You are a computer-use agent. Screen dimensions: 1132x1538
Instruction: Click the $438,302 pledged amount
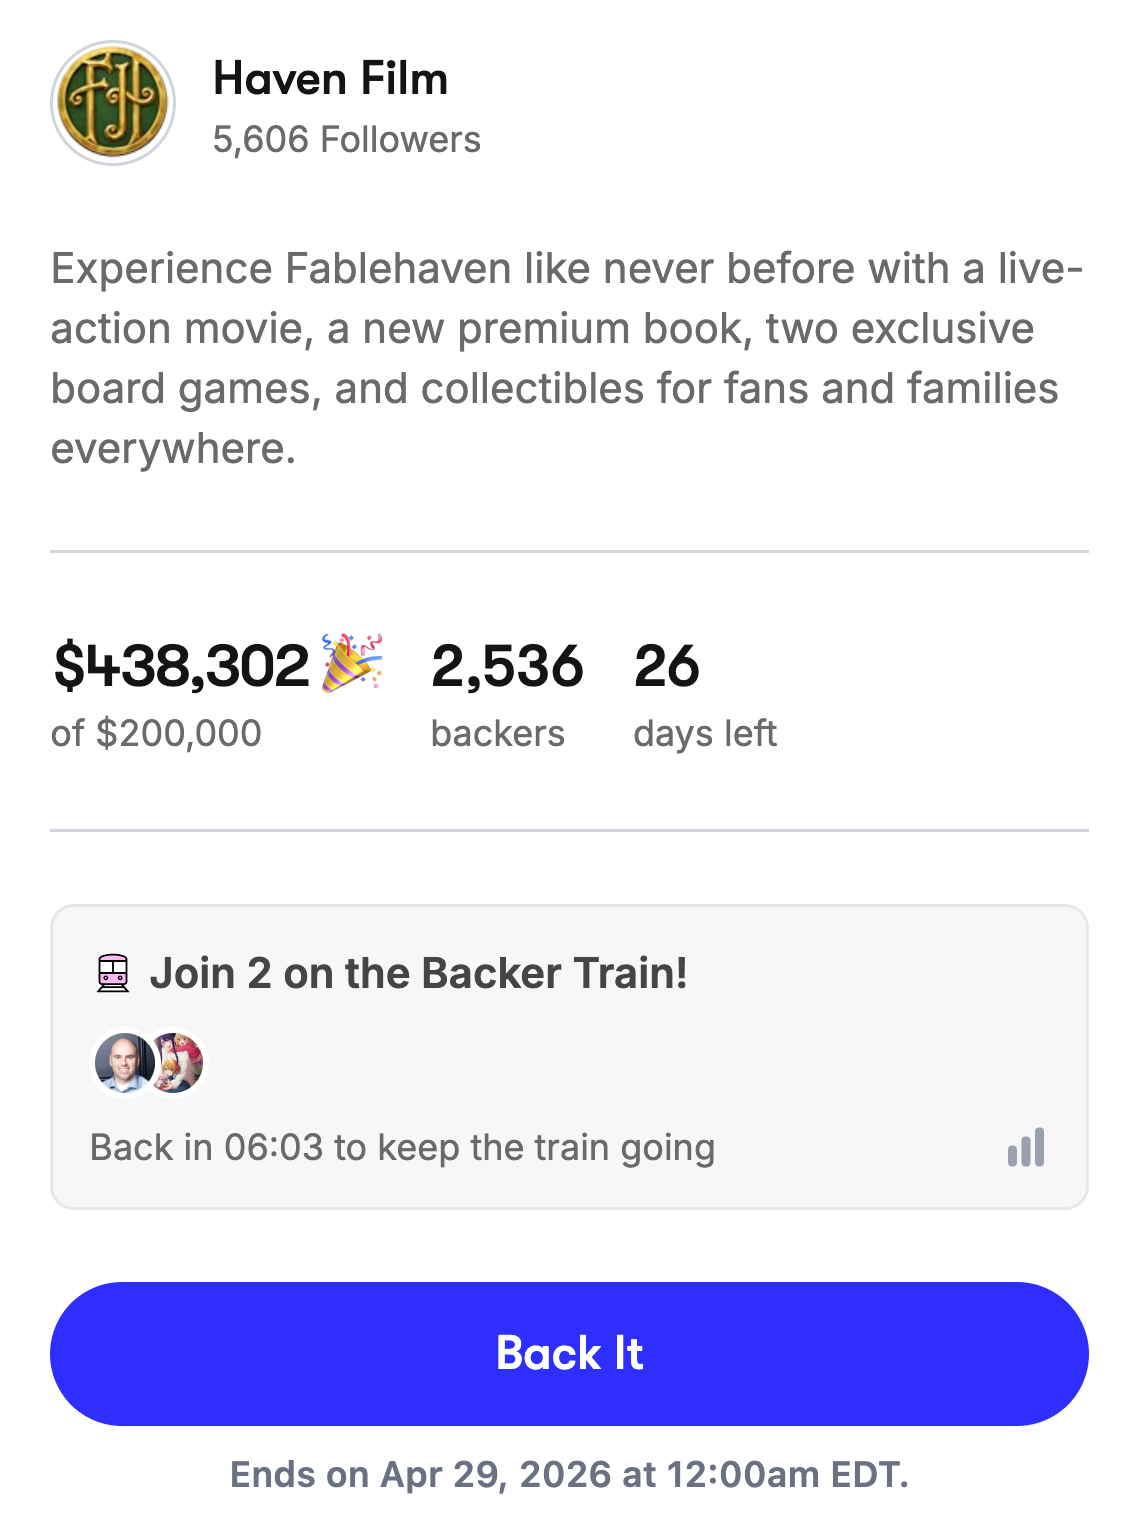click(182, 666)
